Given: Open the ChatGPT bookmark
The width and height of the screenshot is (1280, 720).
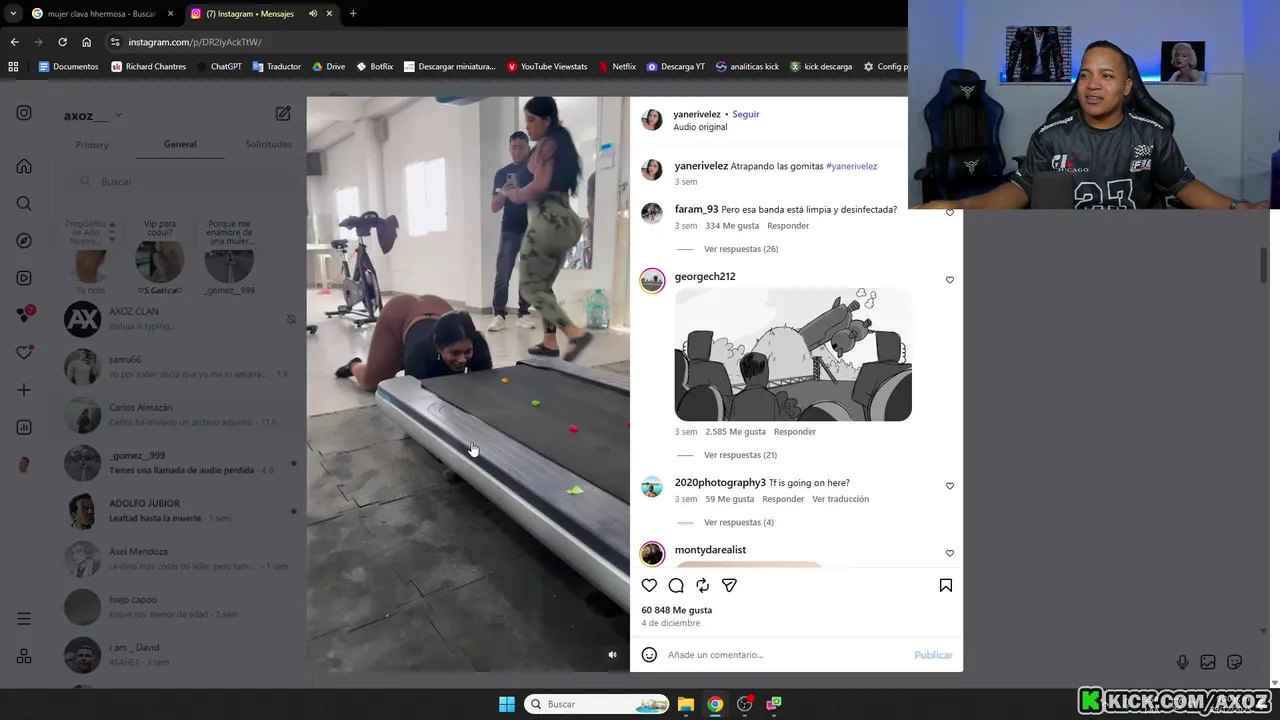Looking at the screenshot, I should click(x=220, y=67).
